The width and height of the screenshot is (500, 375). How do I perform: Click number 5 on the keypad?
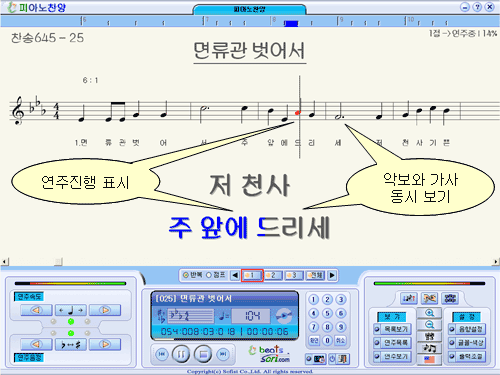(x=327, y=313)
